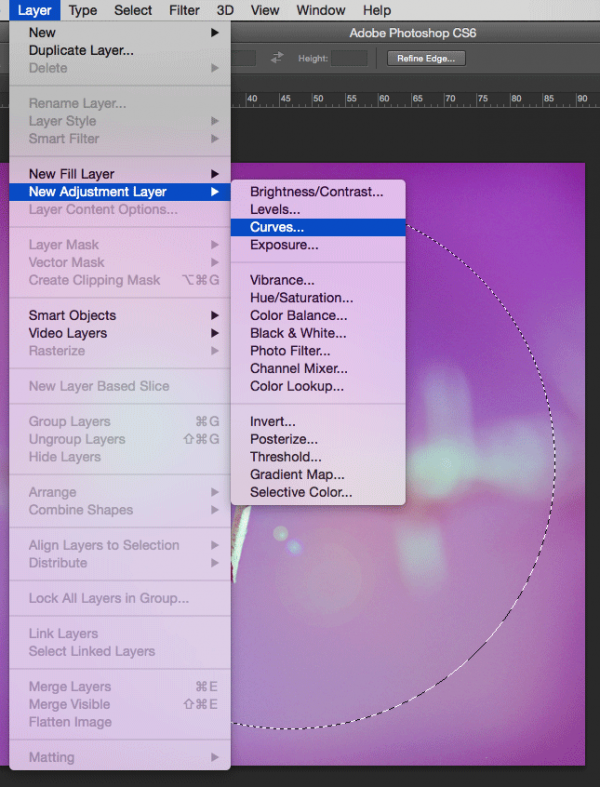This screenshot has width=600, height=787.
Task: Open the Filter menu
Action: coord(184,10)
